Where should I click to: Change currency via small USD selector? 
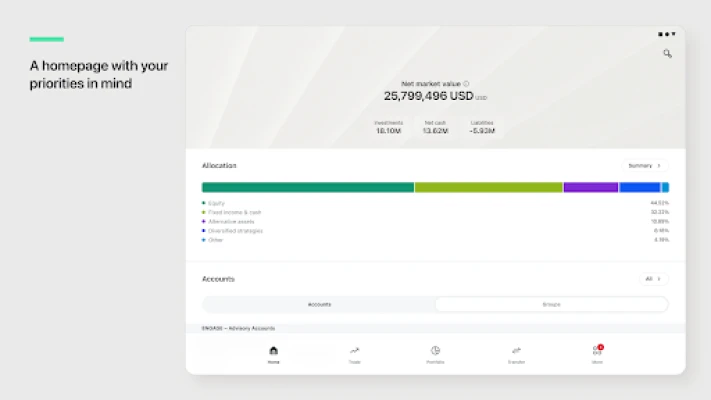pos(482,98)
